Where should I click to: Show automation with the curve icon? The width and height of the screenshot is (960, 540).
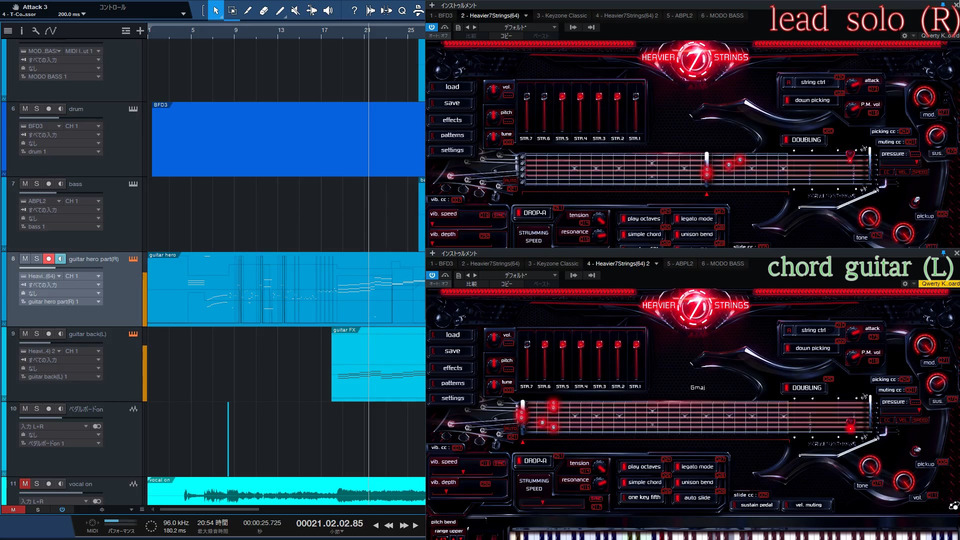tap(51, 31)
